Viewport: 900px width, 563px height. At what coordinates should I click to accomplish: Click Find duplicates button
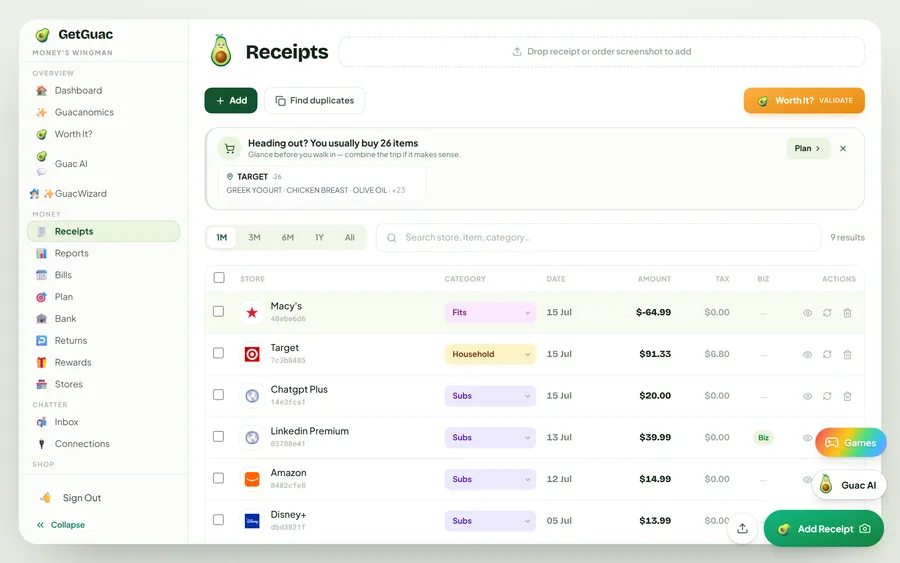click(315, 100)
